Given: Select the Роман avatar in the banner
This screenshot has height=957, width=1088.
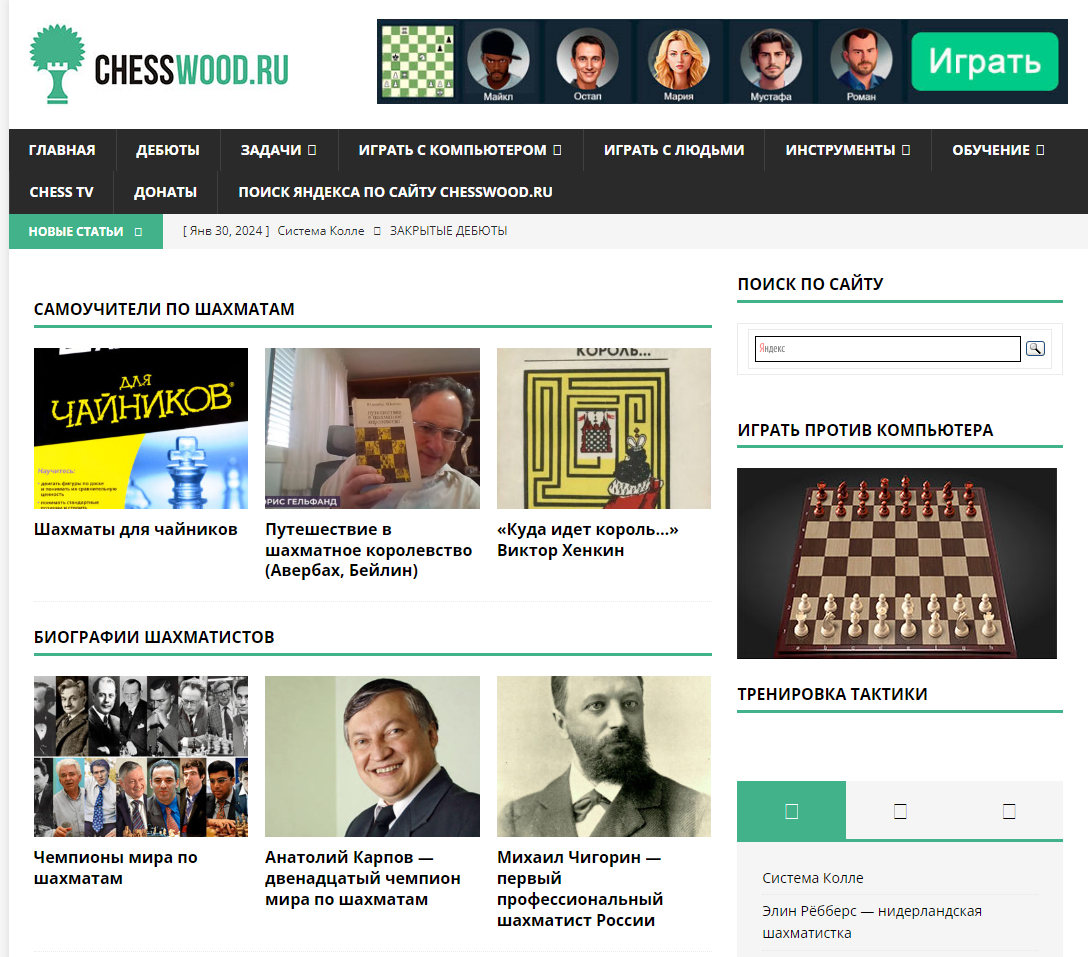Looking at the screenshot, I should pyautogui.click(x=861, y=64).
